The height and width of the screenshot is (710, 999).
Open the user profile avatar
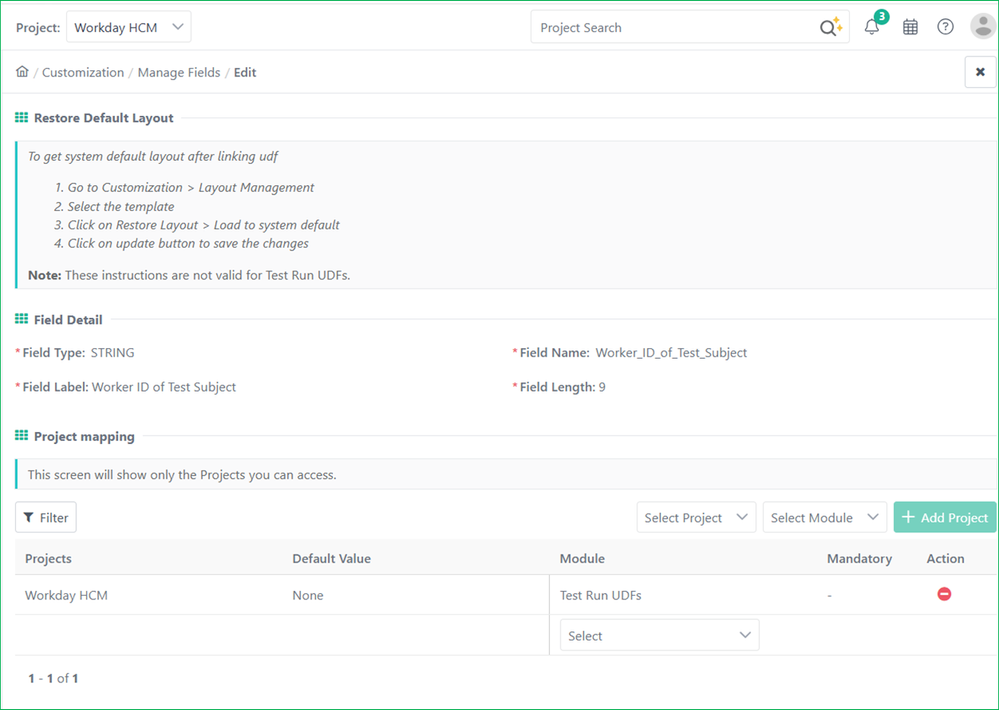982,27
